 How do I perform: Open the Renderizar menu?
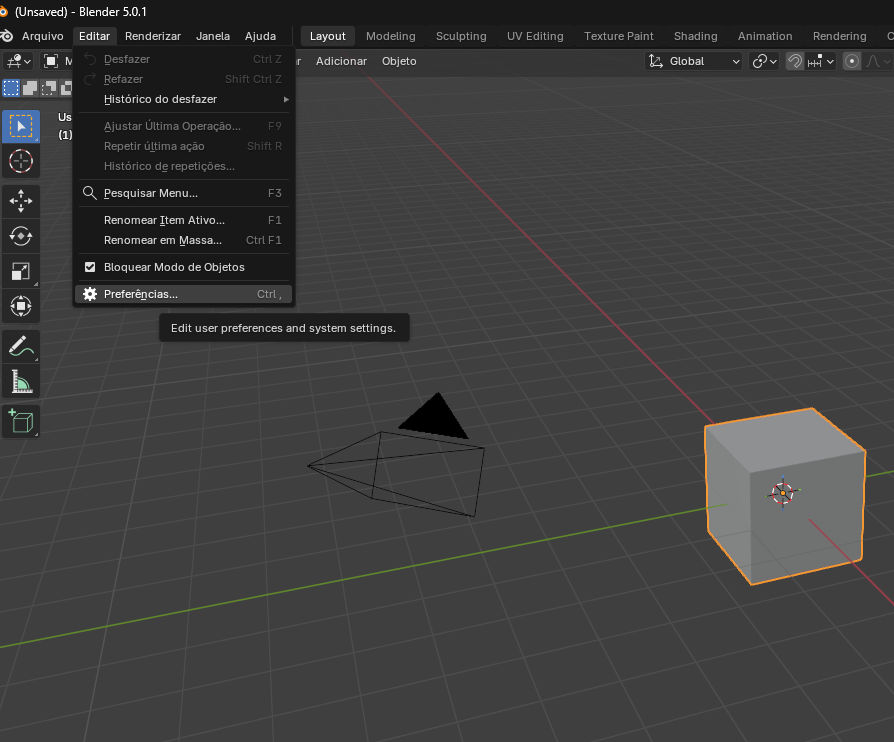click(x=153, y=36)
